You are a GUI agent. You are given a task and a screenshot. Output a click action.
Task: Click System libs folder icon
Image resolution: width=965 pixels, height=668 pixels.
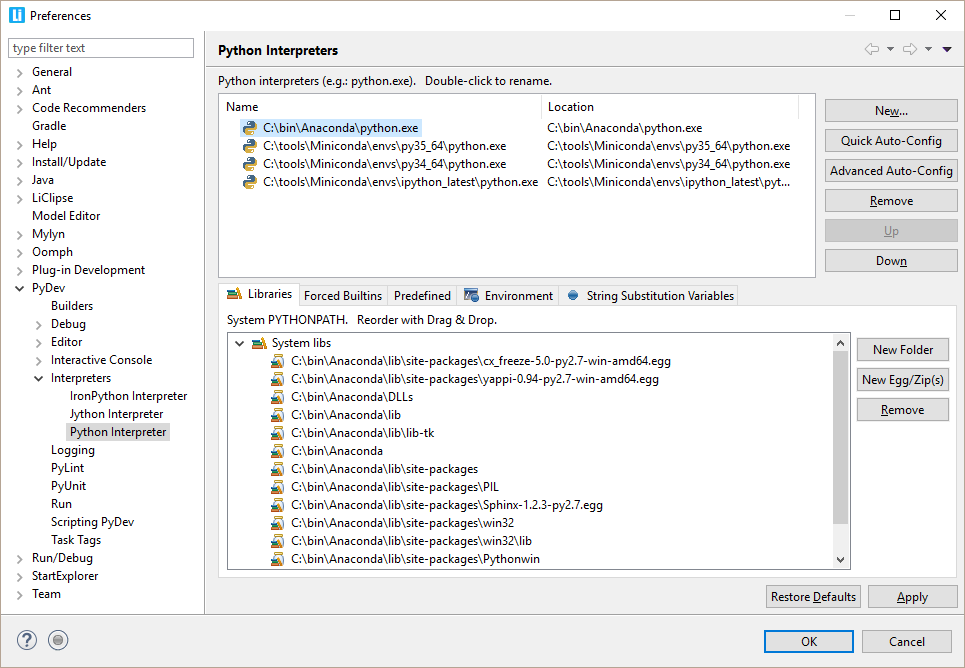[259, 343]
